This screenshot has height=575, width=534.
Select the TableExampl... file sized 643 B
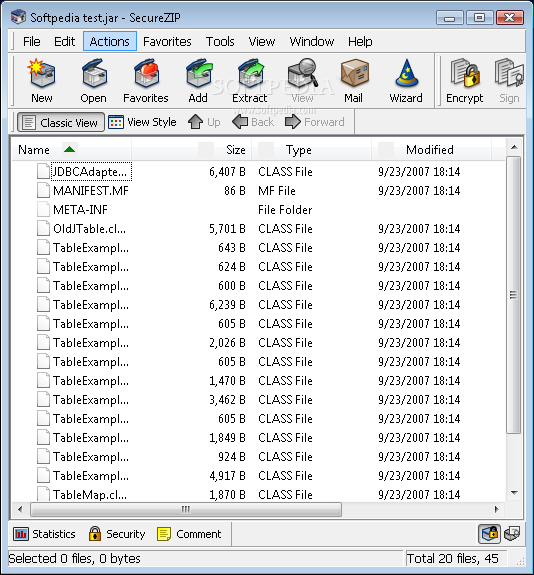pyautogui.click(x=91, y=248)
